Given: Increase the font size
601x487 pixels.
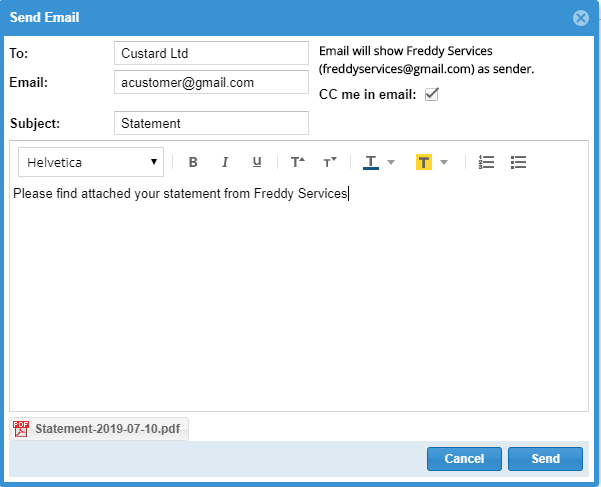Looking at the screenshot, I should coord(297,162).
